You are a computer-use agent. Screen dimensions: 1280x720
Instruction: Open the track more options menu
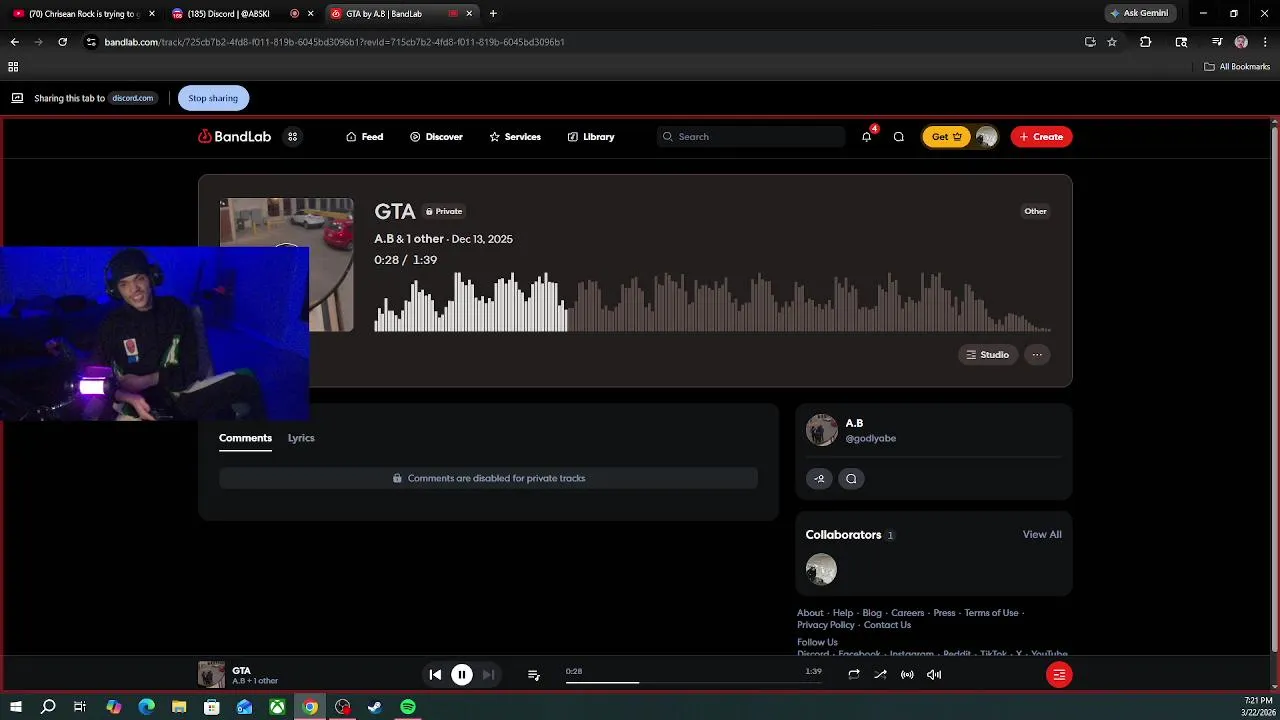coord(1037,355)
